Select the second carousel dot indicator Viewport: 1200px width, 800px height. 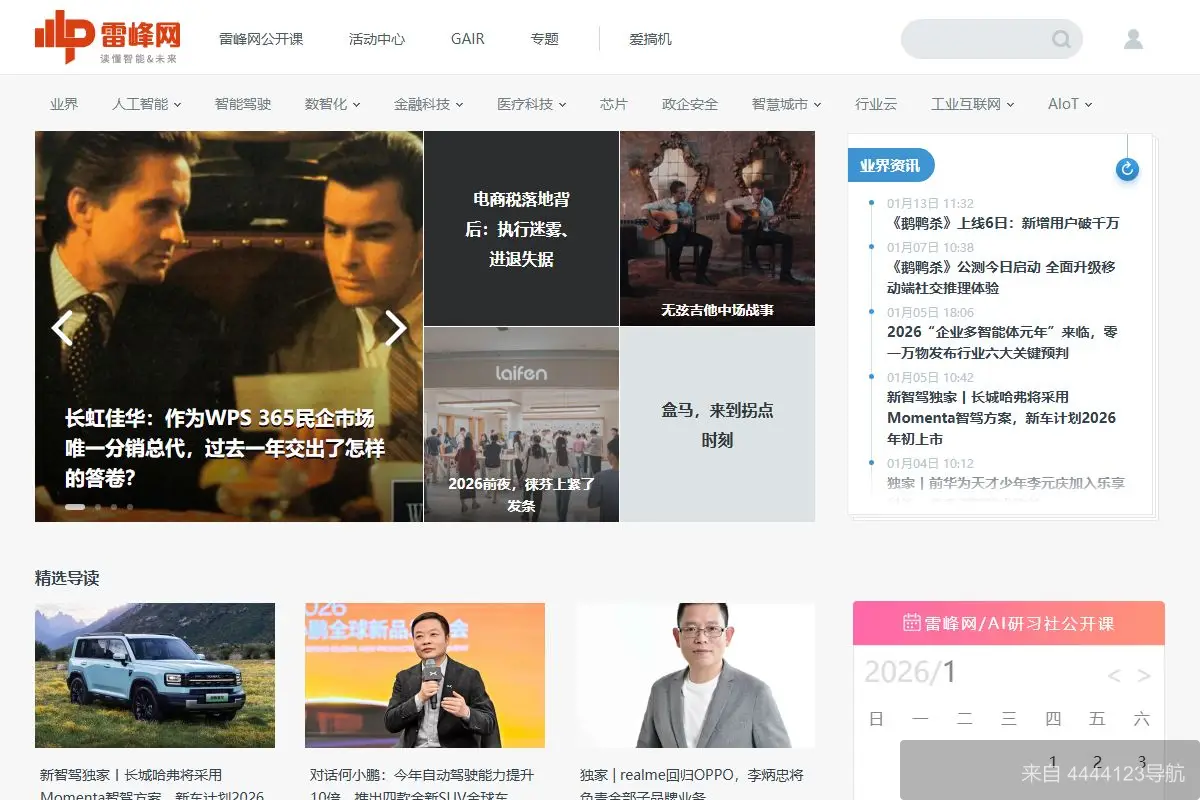pyautogui.click(x=97, y=507)
